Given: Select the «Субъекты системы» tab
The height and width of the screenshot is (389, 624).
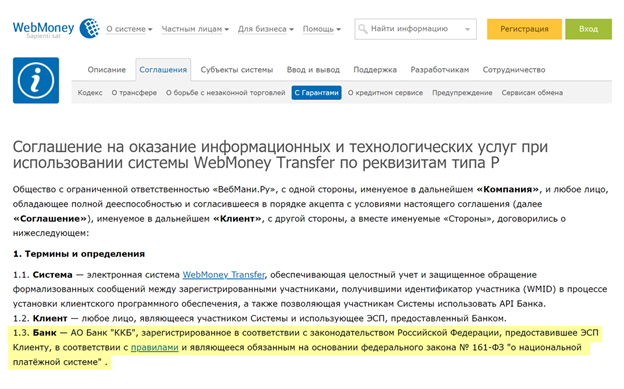Looking at the screenshot, I should tap(237, 70).
